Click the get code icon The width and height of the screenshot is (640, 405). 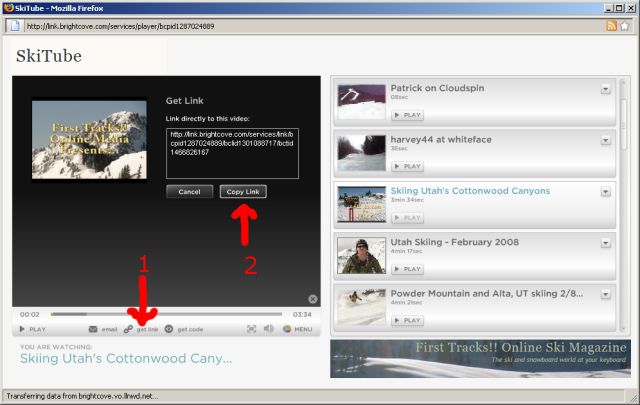(169, 329)
